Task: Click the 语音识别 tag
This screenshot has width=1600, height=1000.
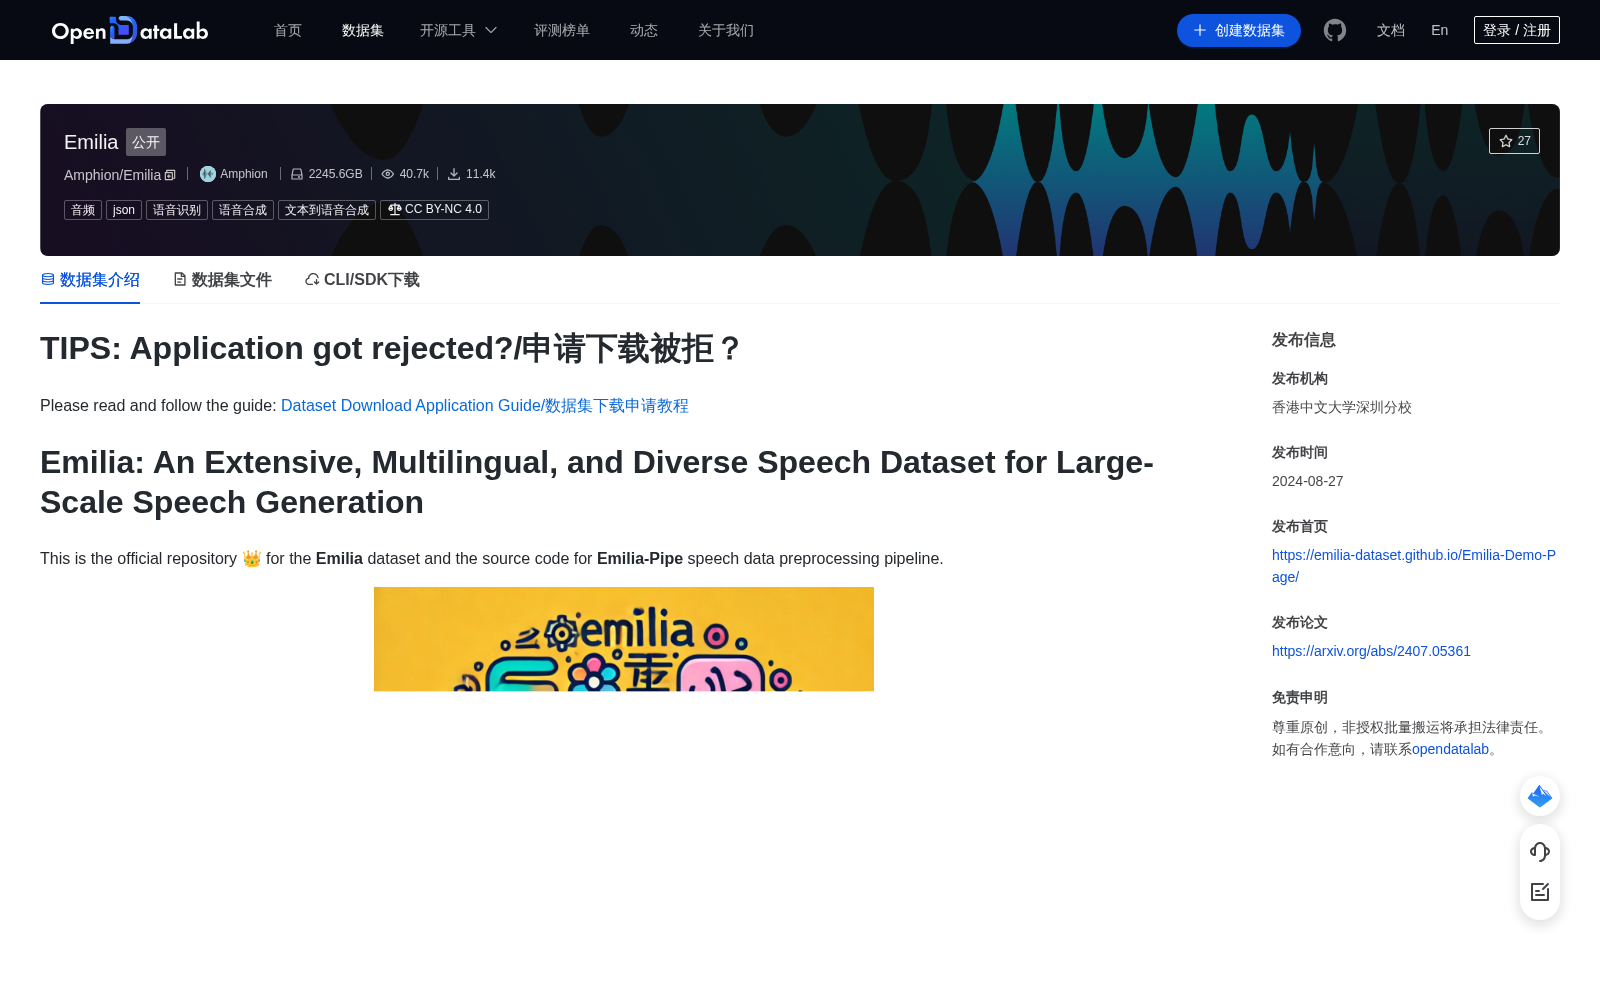Action: (x=177, y=210)
